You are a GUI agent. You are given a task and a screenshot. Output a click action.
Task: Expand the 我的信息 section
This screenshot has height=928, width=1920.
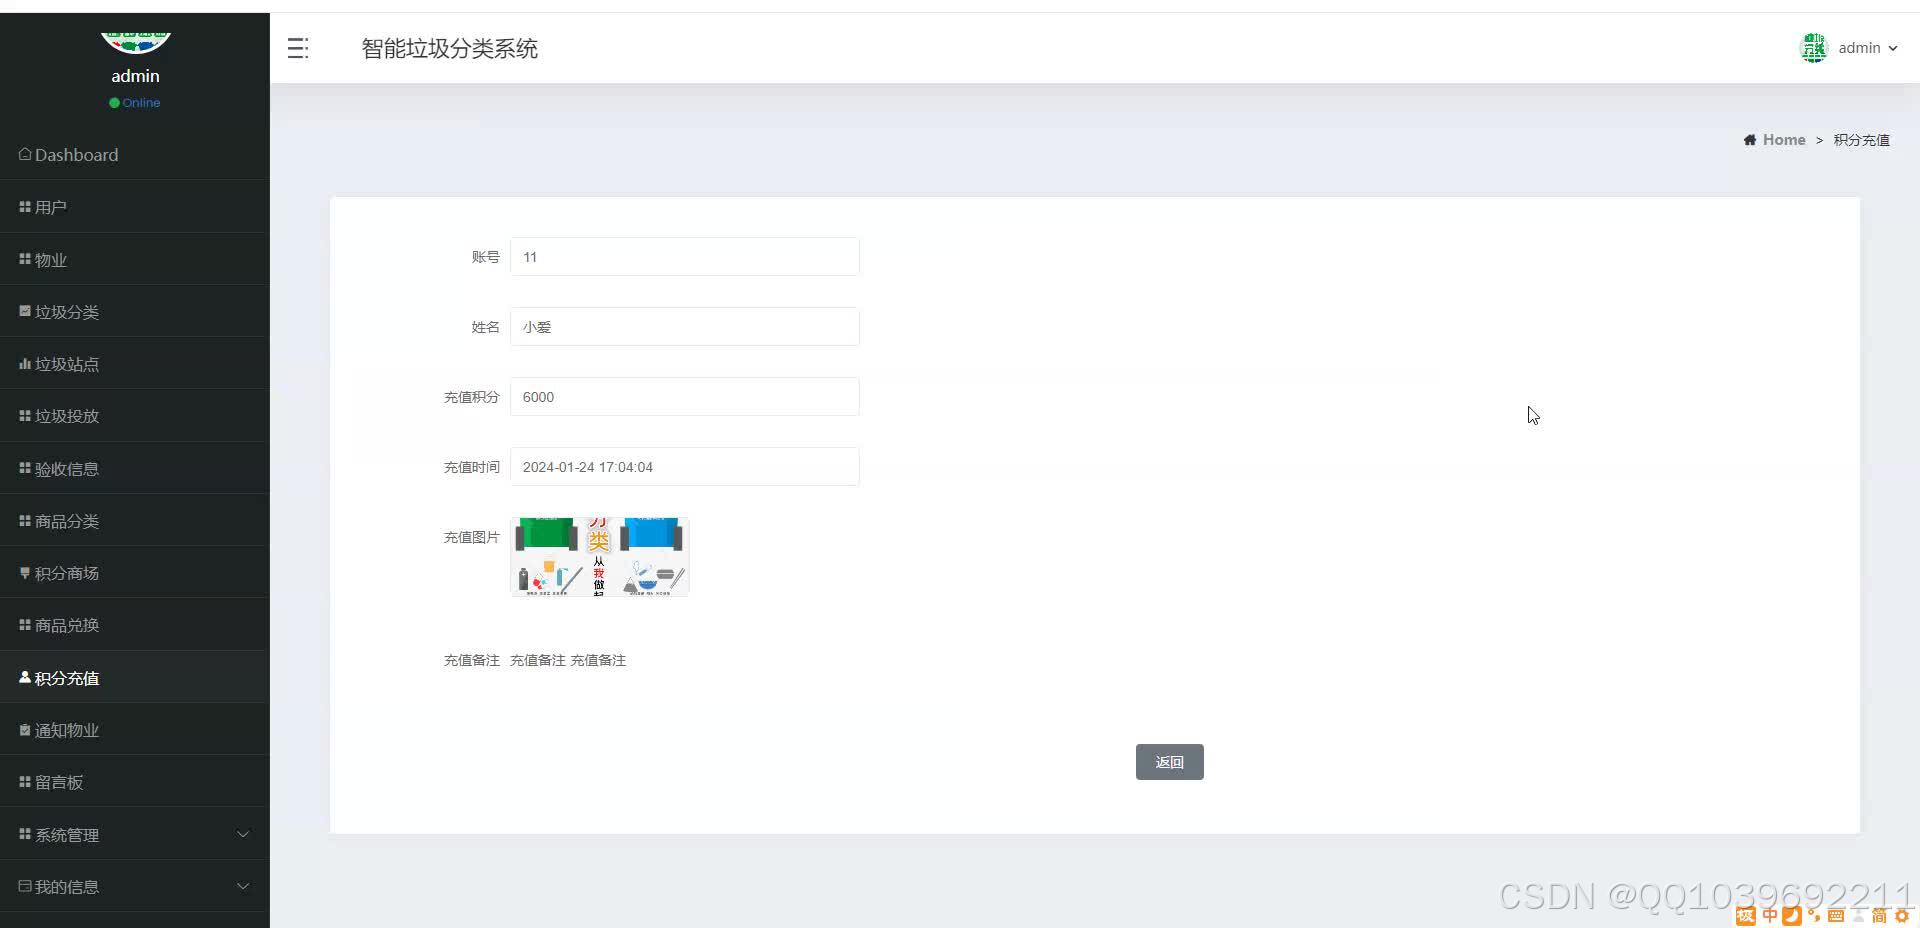tap(66, 886)
